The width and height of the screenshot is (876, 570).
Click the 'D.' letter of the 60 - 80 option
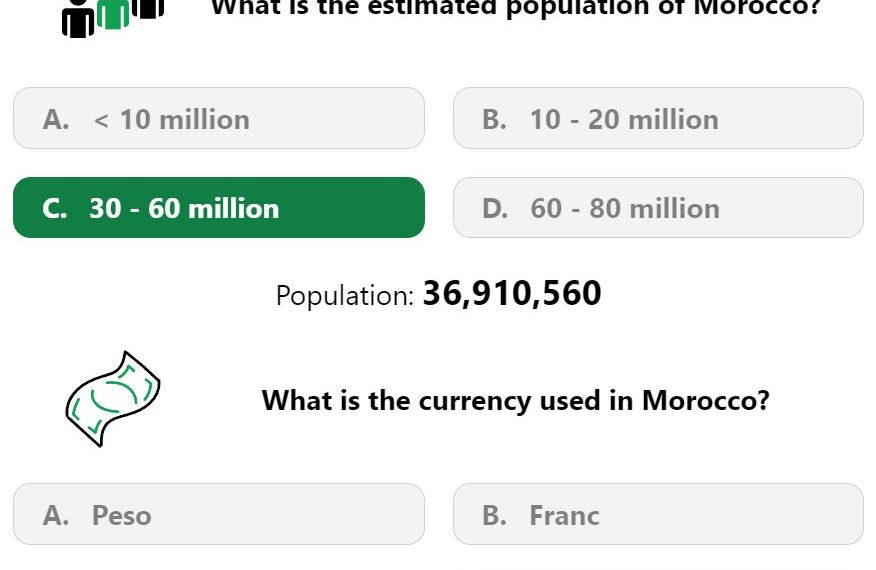pos(495,208)
